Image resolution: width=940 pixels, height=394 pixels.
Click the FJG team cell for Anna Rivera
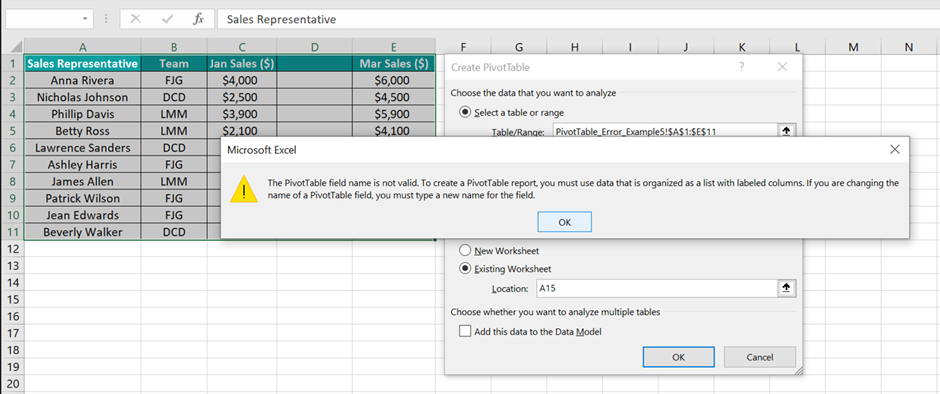[174, 80]
